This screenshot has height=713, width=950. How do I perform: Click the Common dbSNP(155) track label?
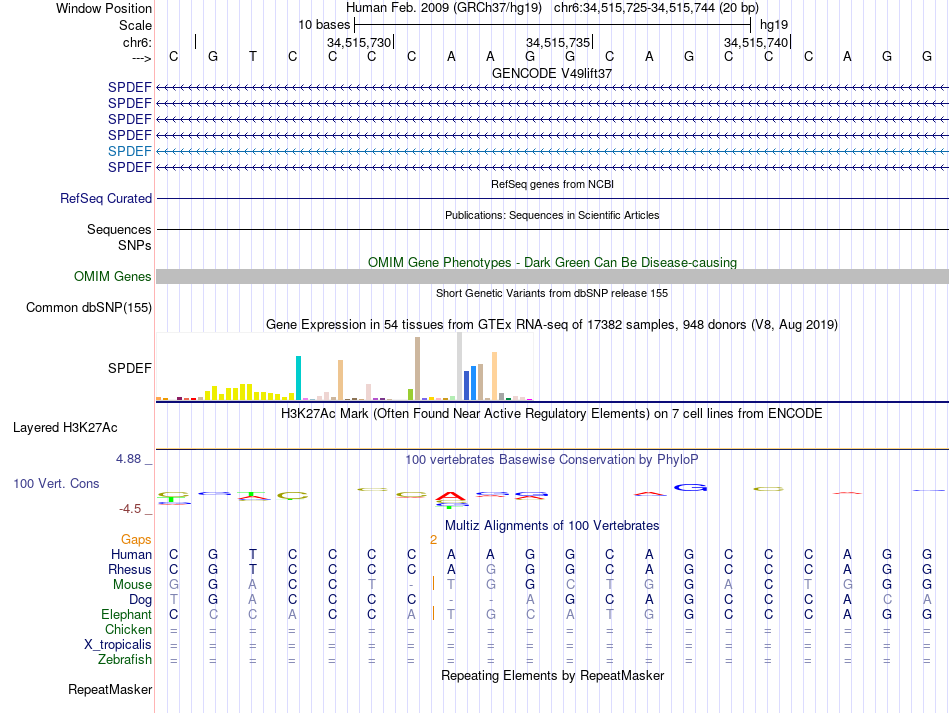[89, 308]
